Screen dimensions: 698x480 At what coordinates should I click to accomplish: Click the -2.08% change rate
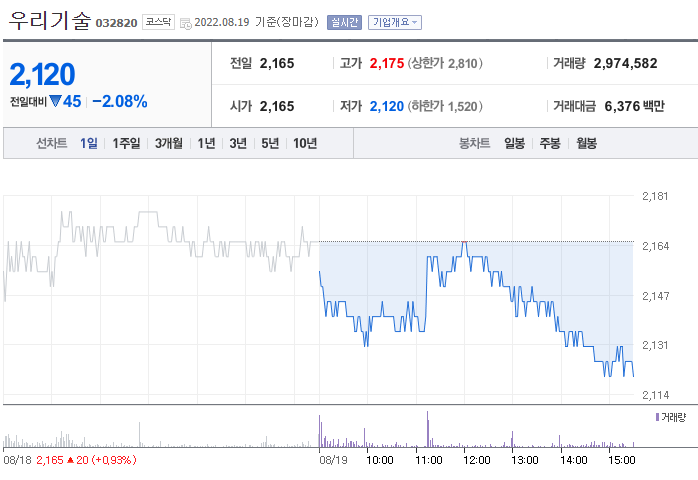(120, 102)
